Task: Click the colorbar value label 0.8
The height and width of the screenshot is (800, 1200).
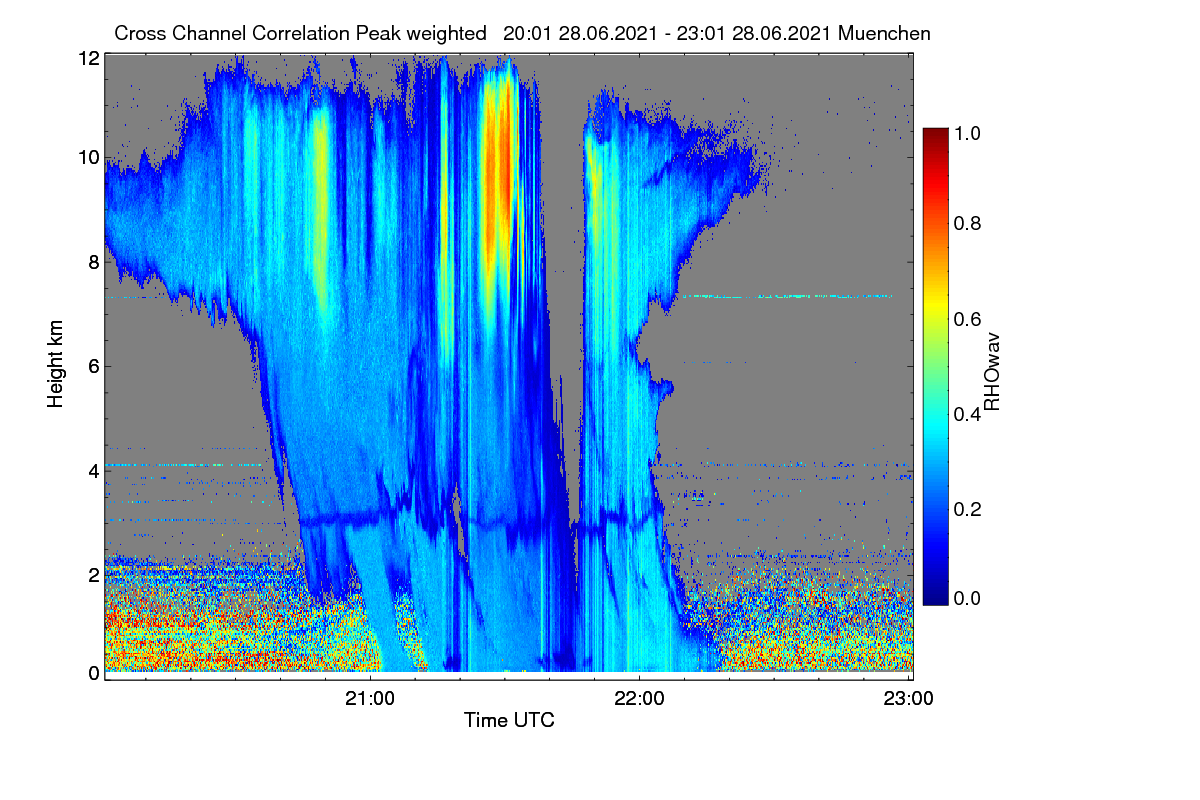Action: pyautogui.click(x=967, y=223)
